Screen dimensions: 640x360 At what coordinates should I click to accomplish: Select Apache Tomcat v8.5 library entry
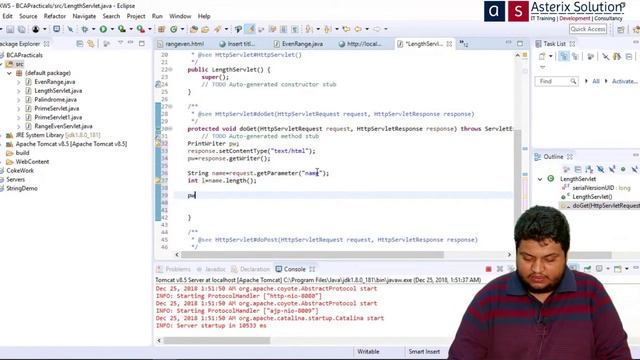tap(71, 144)
